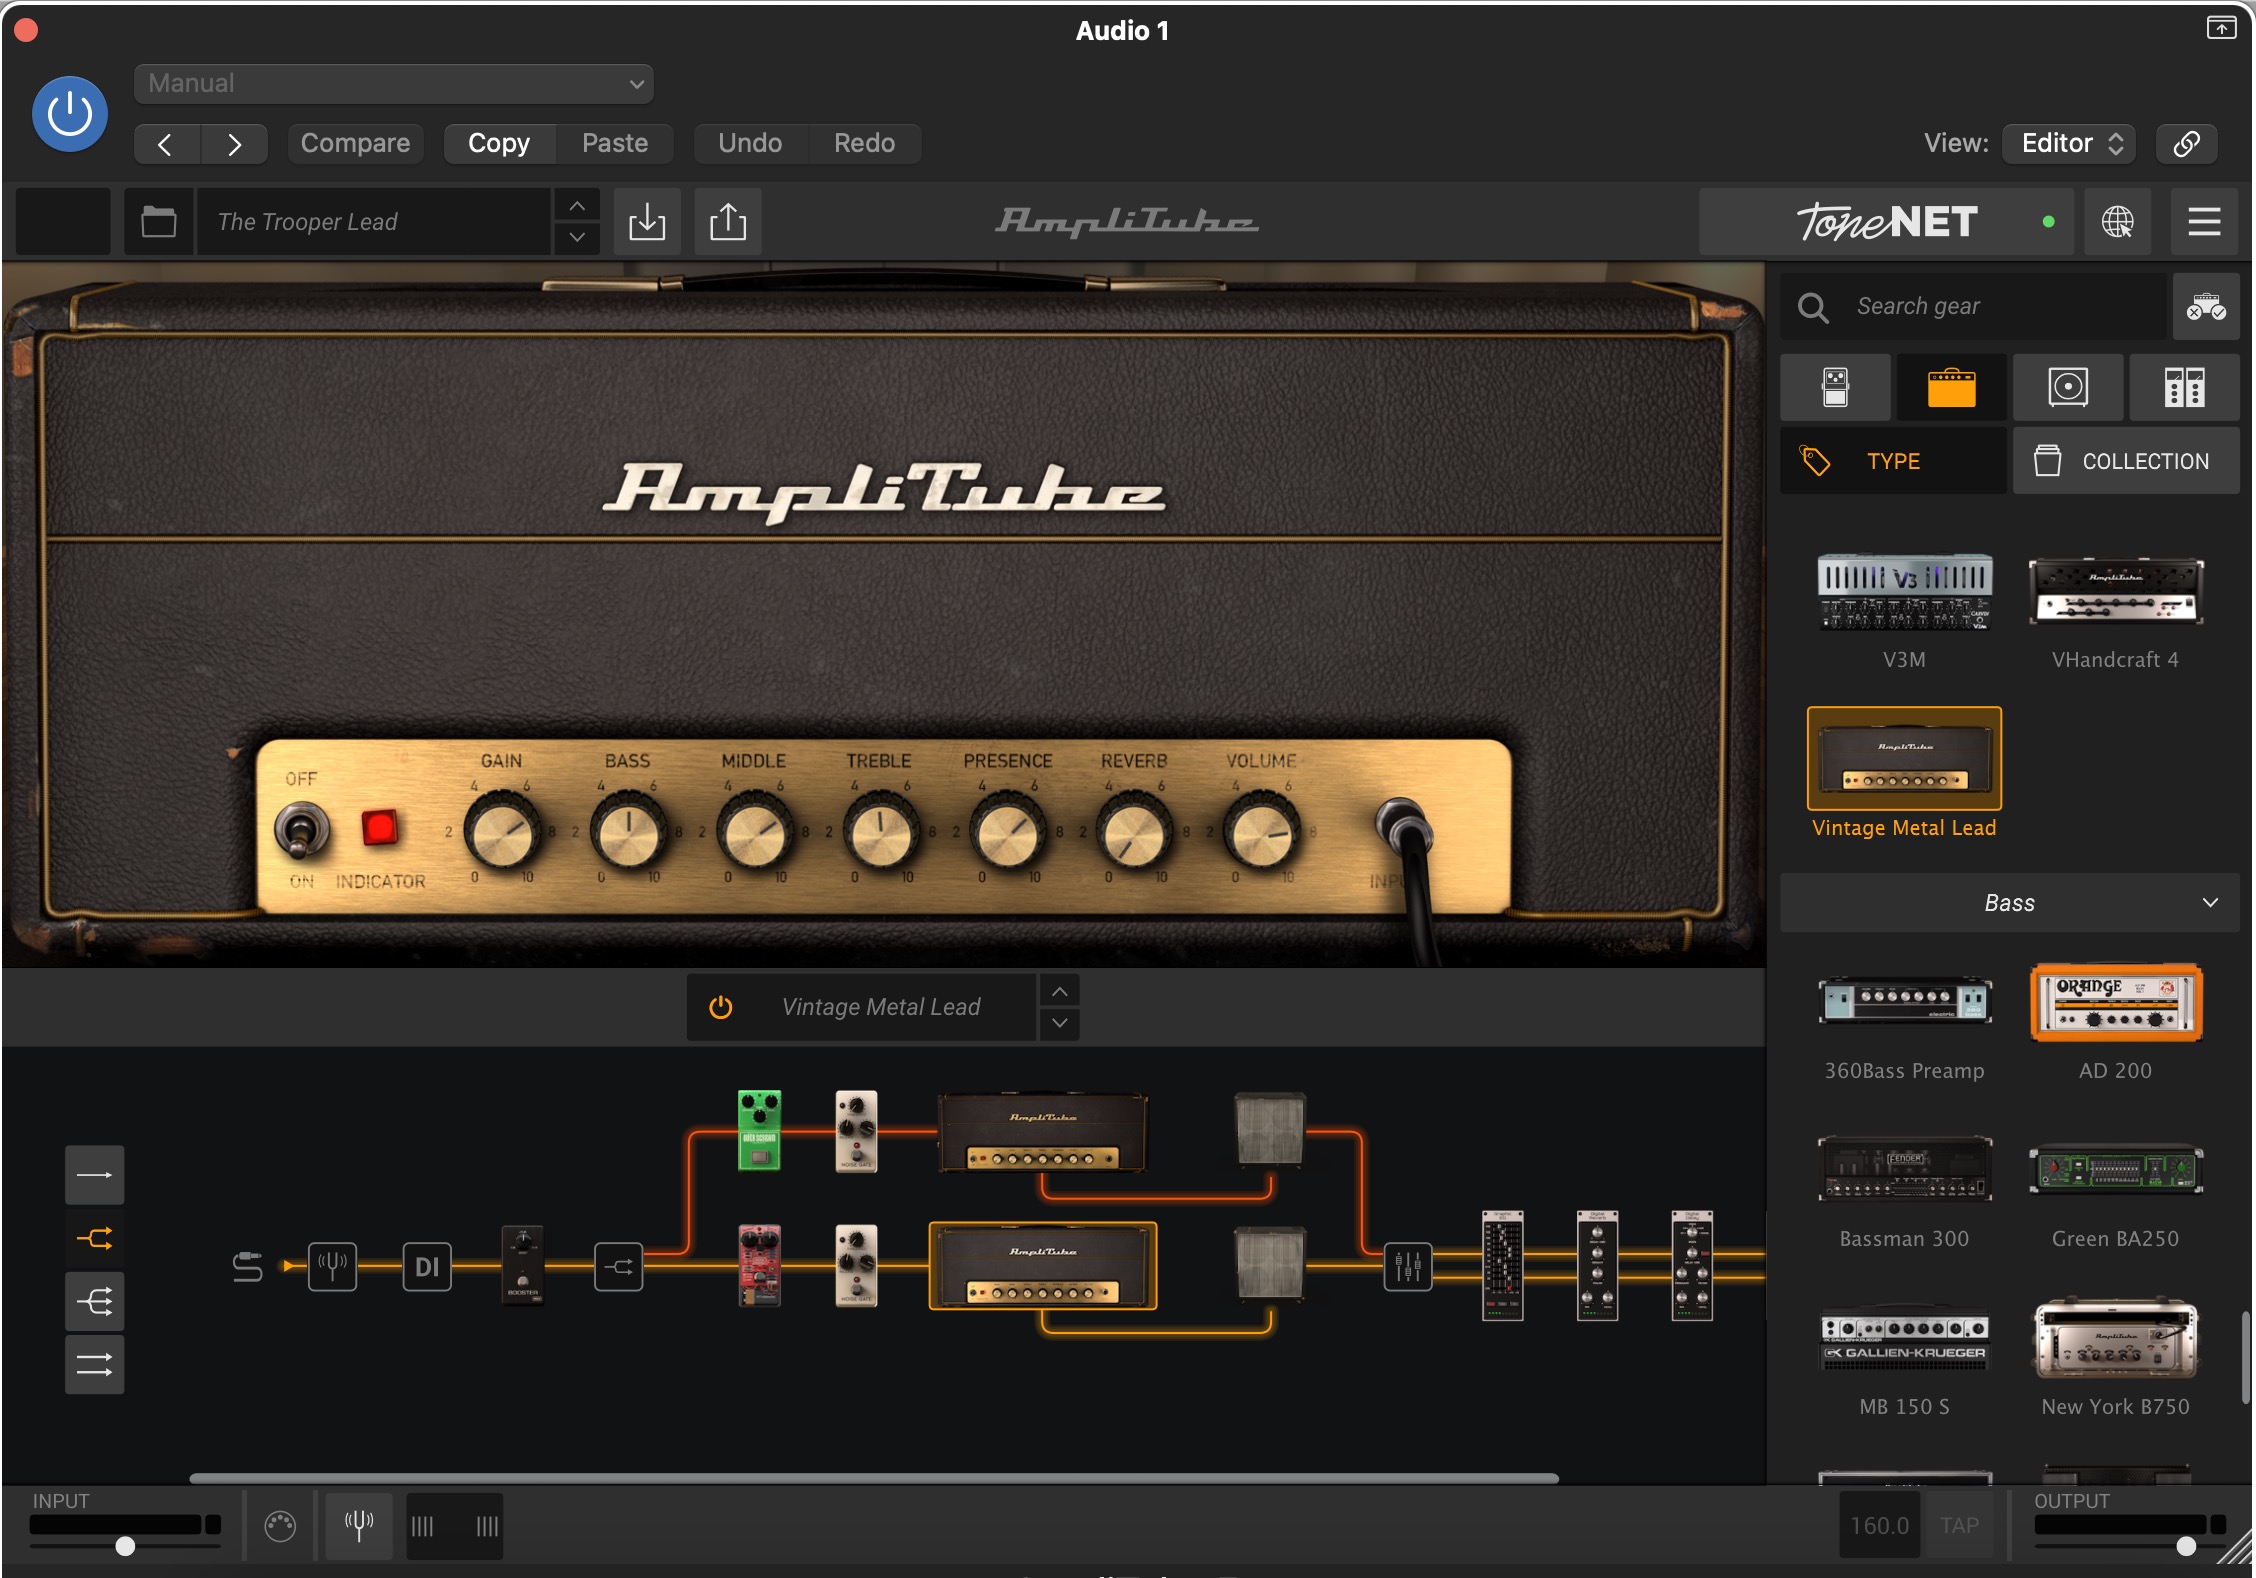Select the dual parallel lines routing icon

click(95, 1365)
